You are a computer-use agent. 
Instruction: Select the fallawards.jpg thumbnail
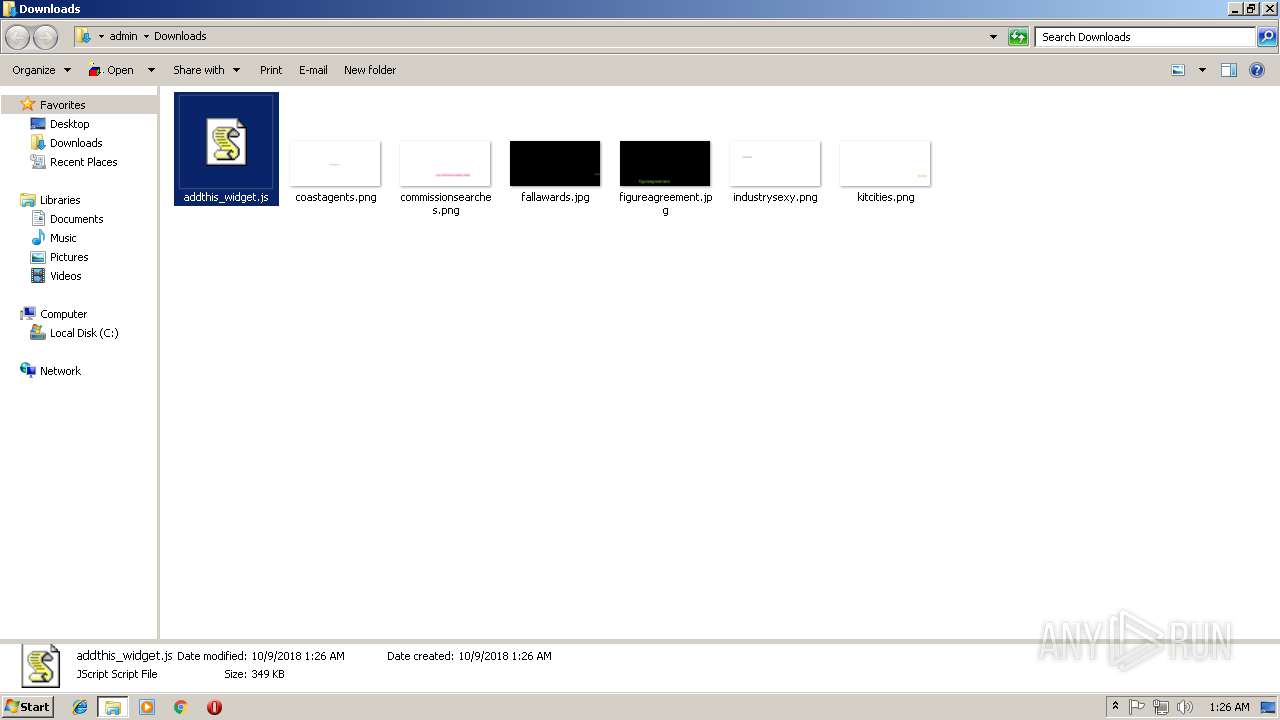(x=555, y=163)
